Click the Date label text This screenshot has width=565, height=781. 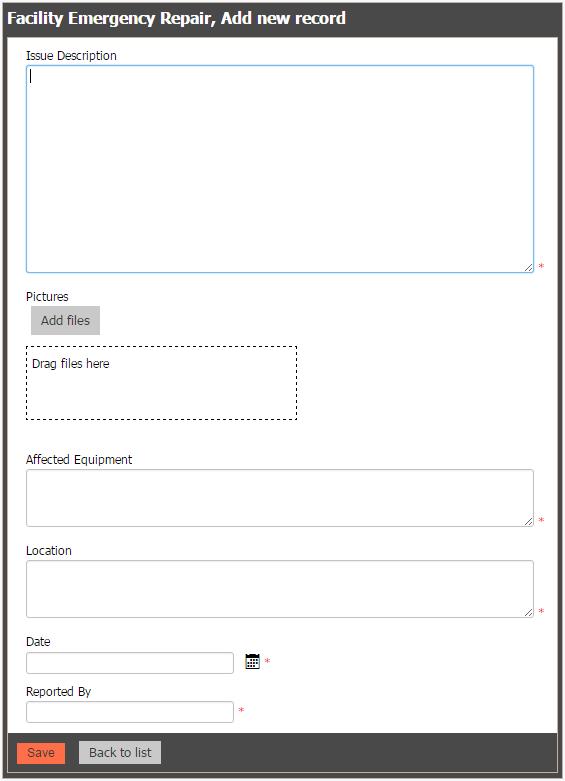38,642
